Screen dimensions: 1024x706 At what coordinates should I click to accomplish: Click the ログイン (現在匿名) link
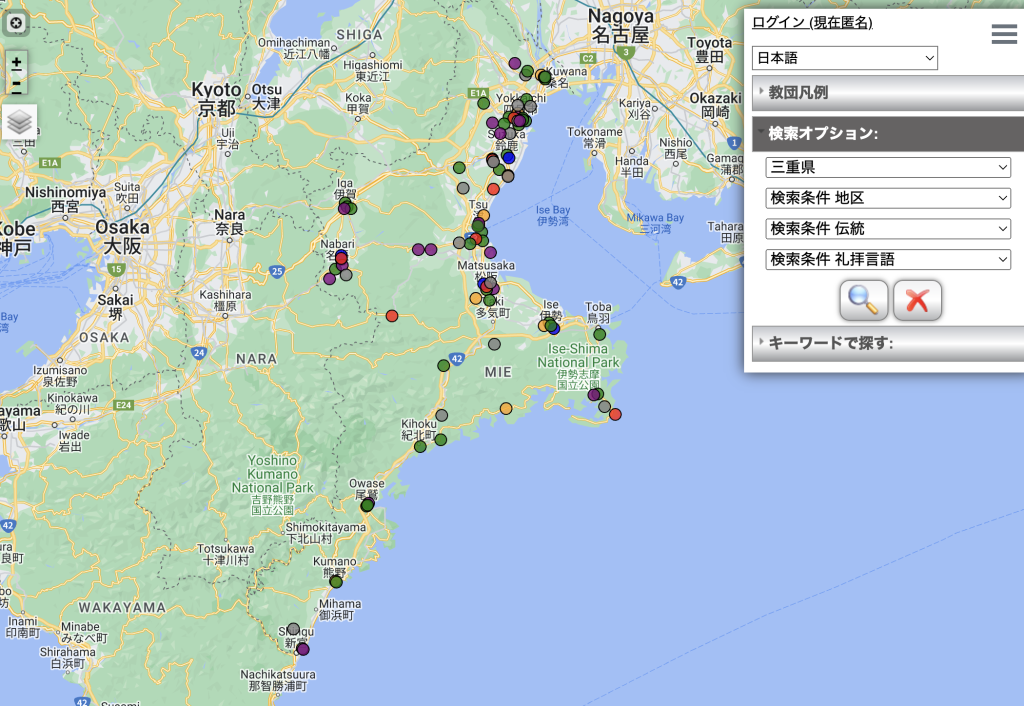click(x=812, y=22)
